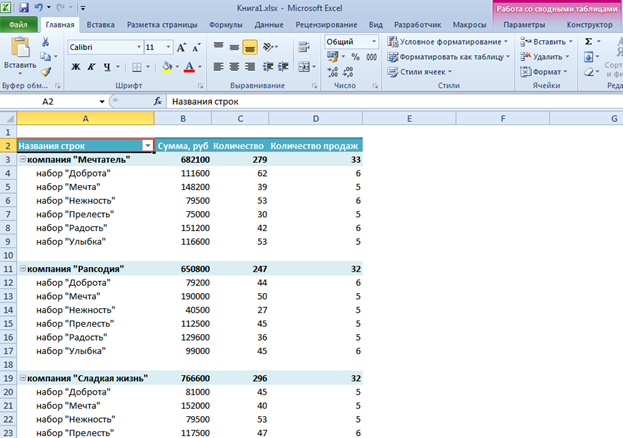Click the yellow fill color bucket
The image size is (623, 438).
(166, 66)
